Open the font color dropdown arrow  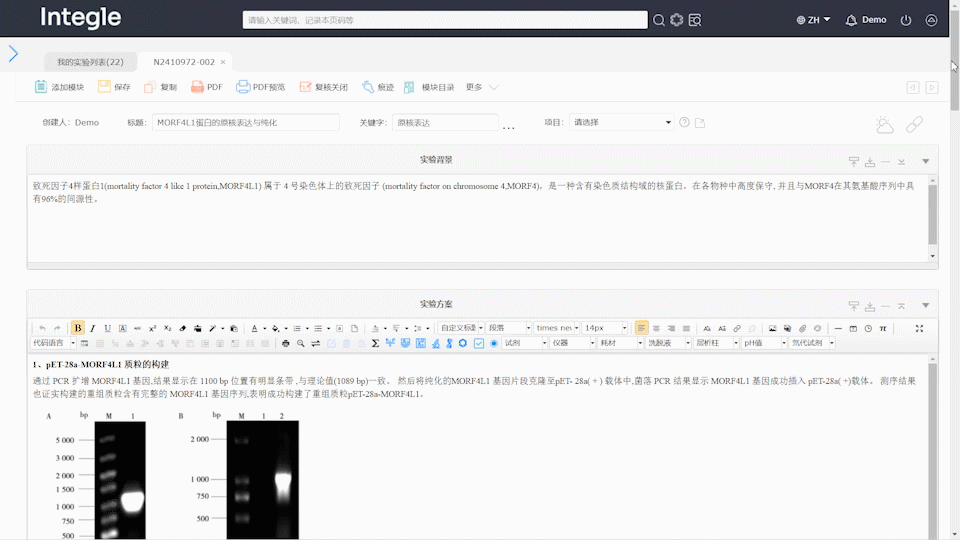point(264,329)
